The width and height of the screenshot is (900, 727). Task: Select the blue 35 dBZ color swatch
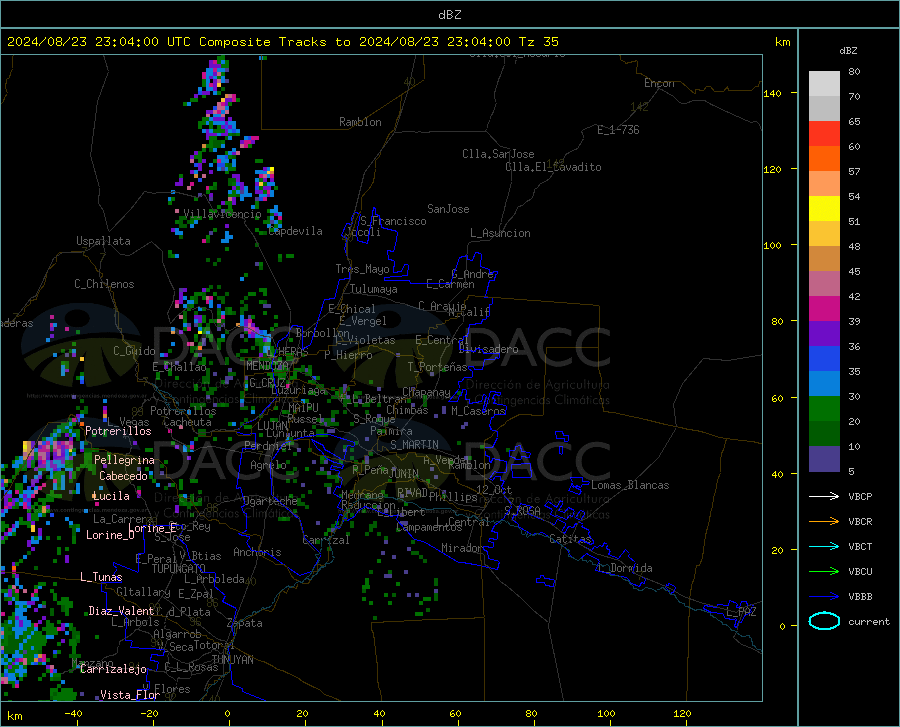point(824,359)
